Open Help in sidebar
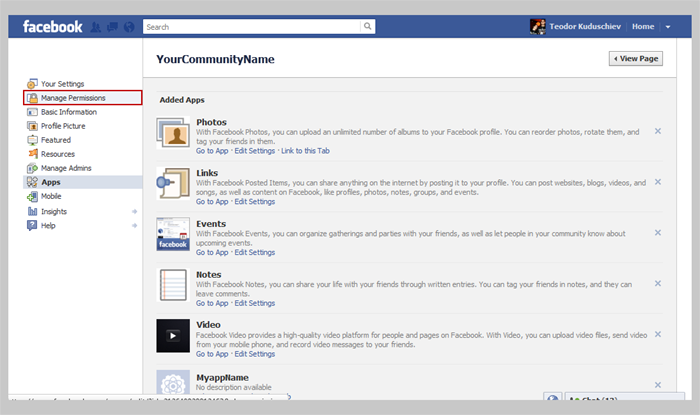Image resolution: width=700 pixels, height=415 pixels. pos(48,225)
